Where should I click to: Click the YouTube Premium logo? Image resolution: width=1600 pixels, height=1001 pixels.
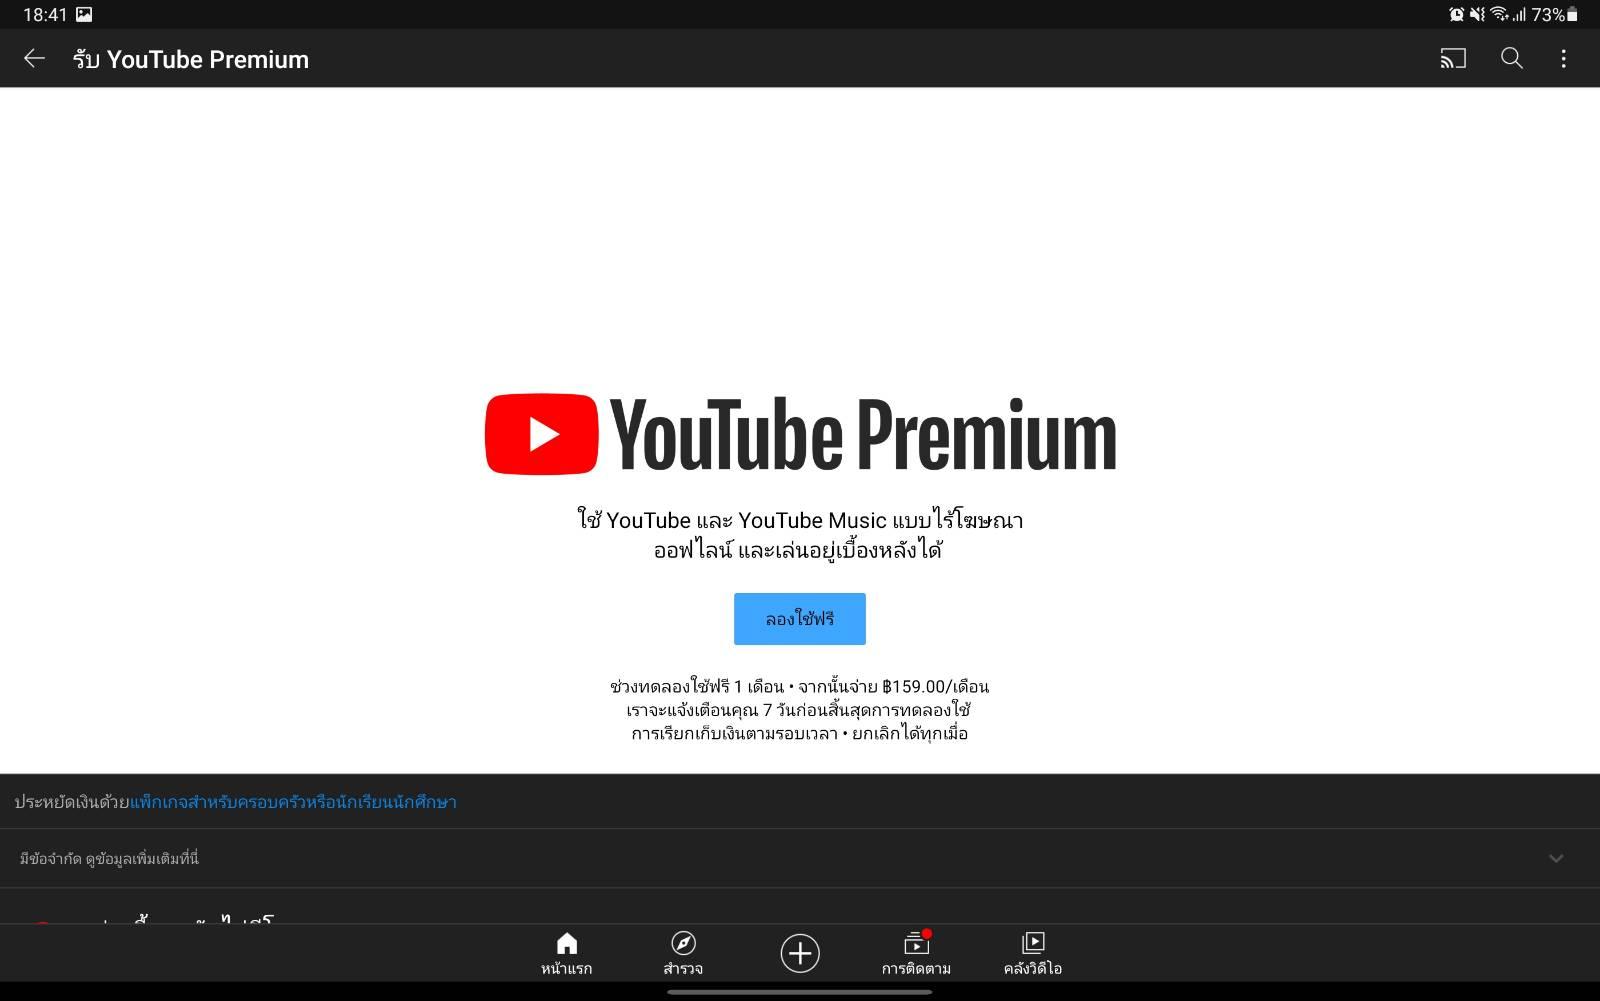pos(800,434)
